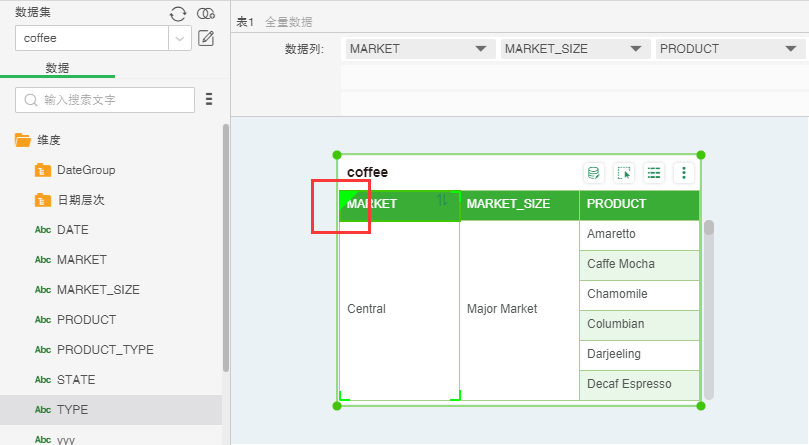Open the 日期层次 hierarchy folder
Viewport: 809px width, 445px height.
click(x=80, y=200)
